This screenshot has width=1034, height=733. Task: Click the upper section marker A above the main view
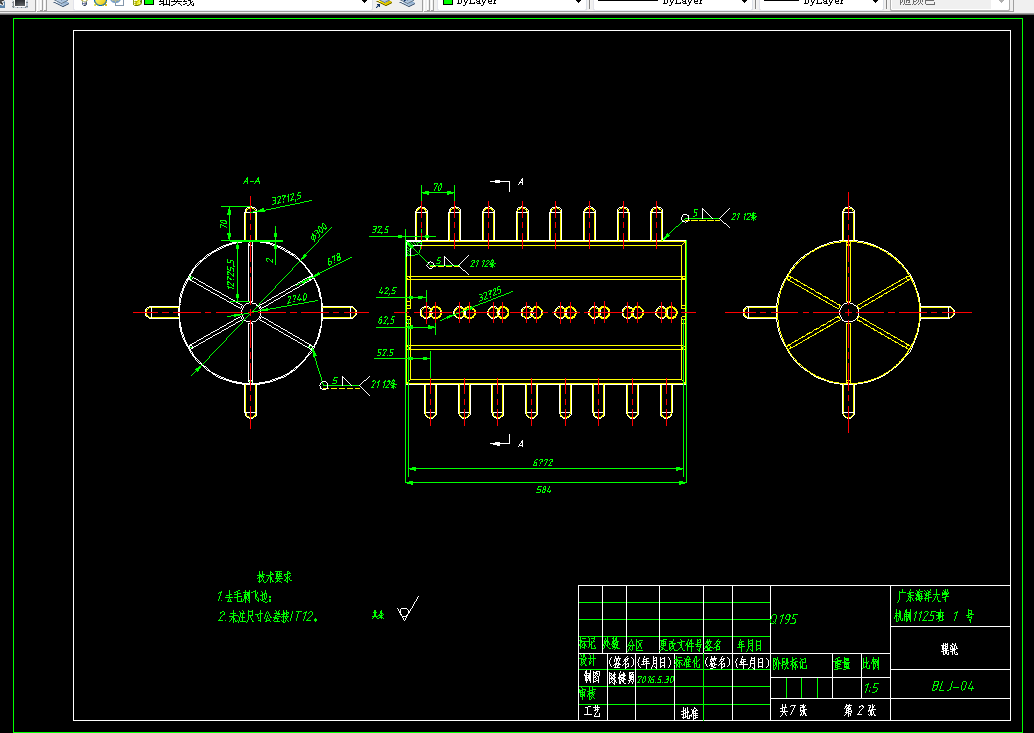click(x=520, y=181)
